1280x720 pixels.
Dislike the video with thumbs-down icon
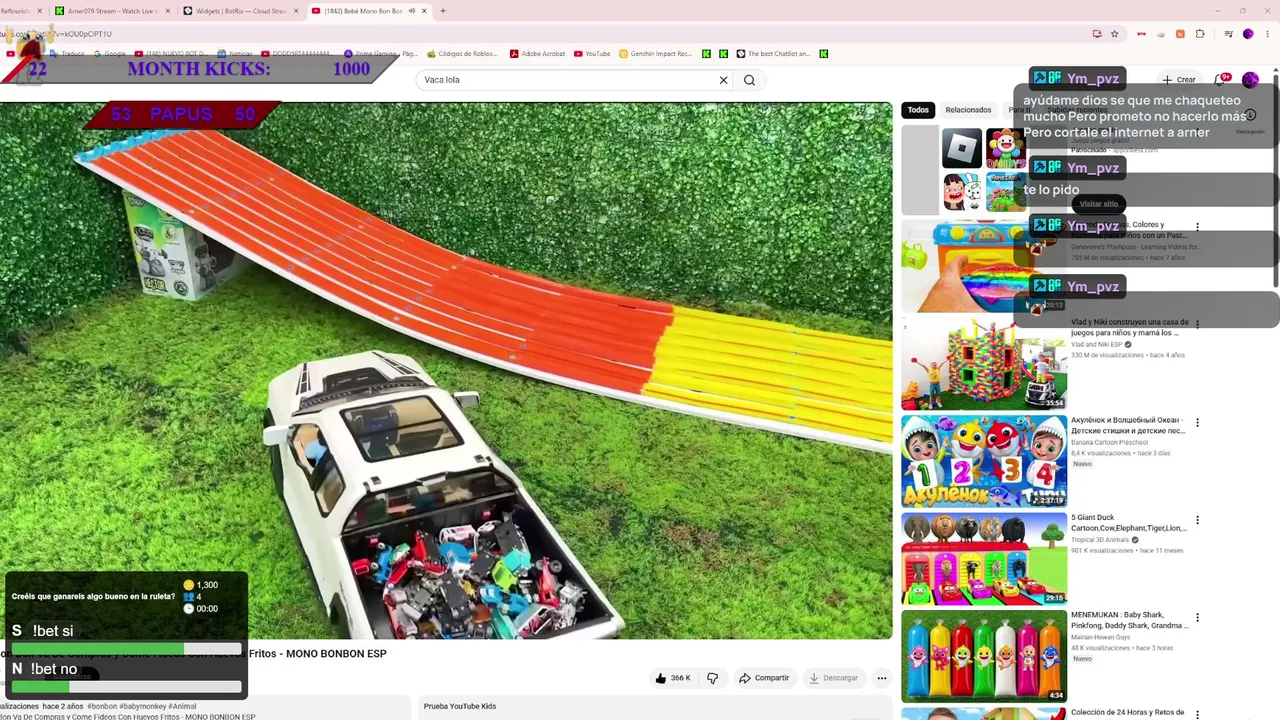712,678
